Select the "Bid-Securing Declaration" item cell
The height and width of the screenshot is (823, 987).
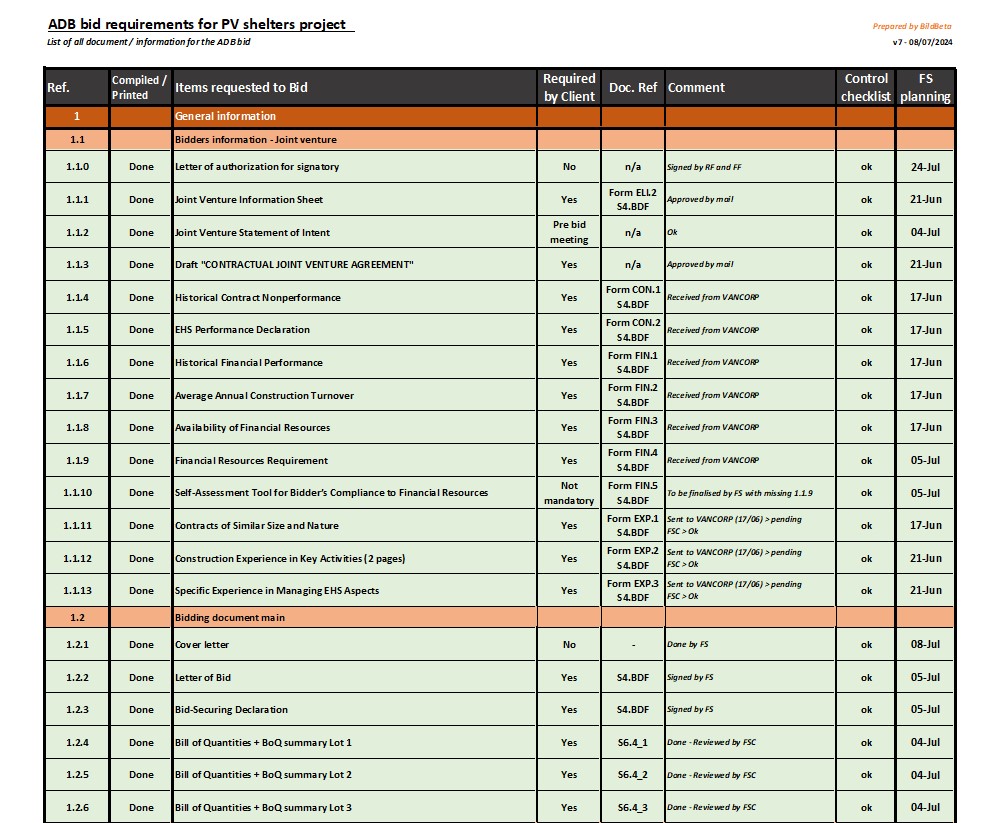point(231,710)
